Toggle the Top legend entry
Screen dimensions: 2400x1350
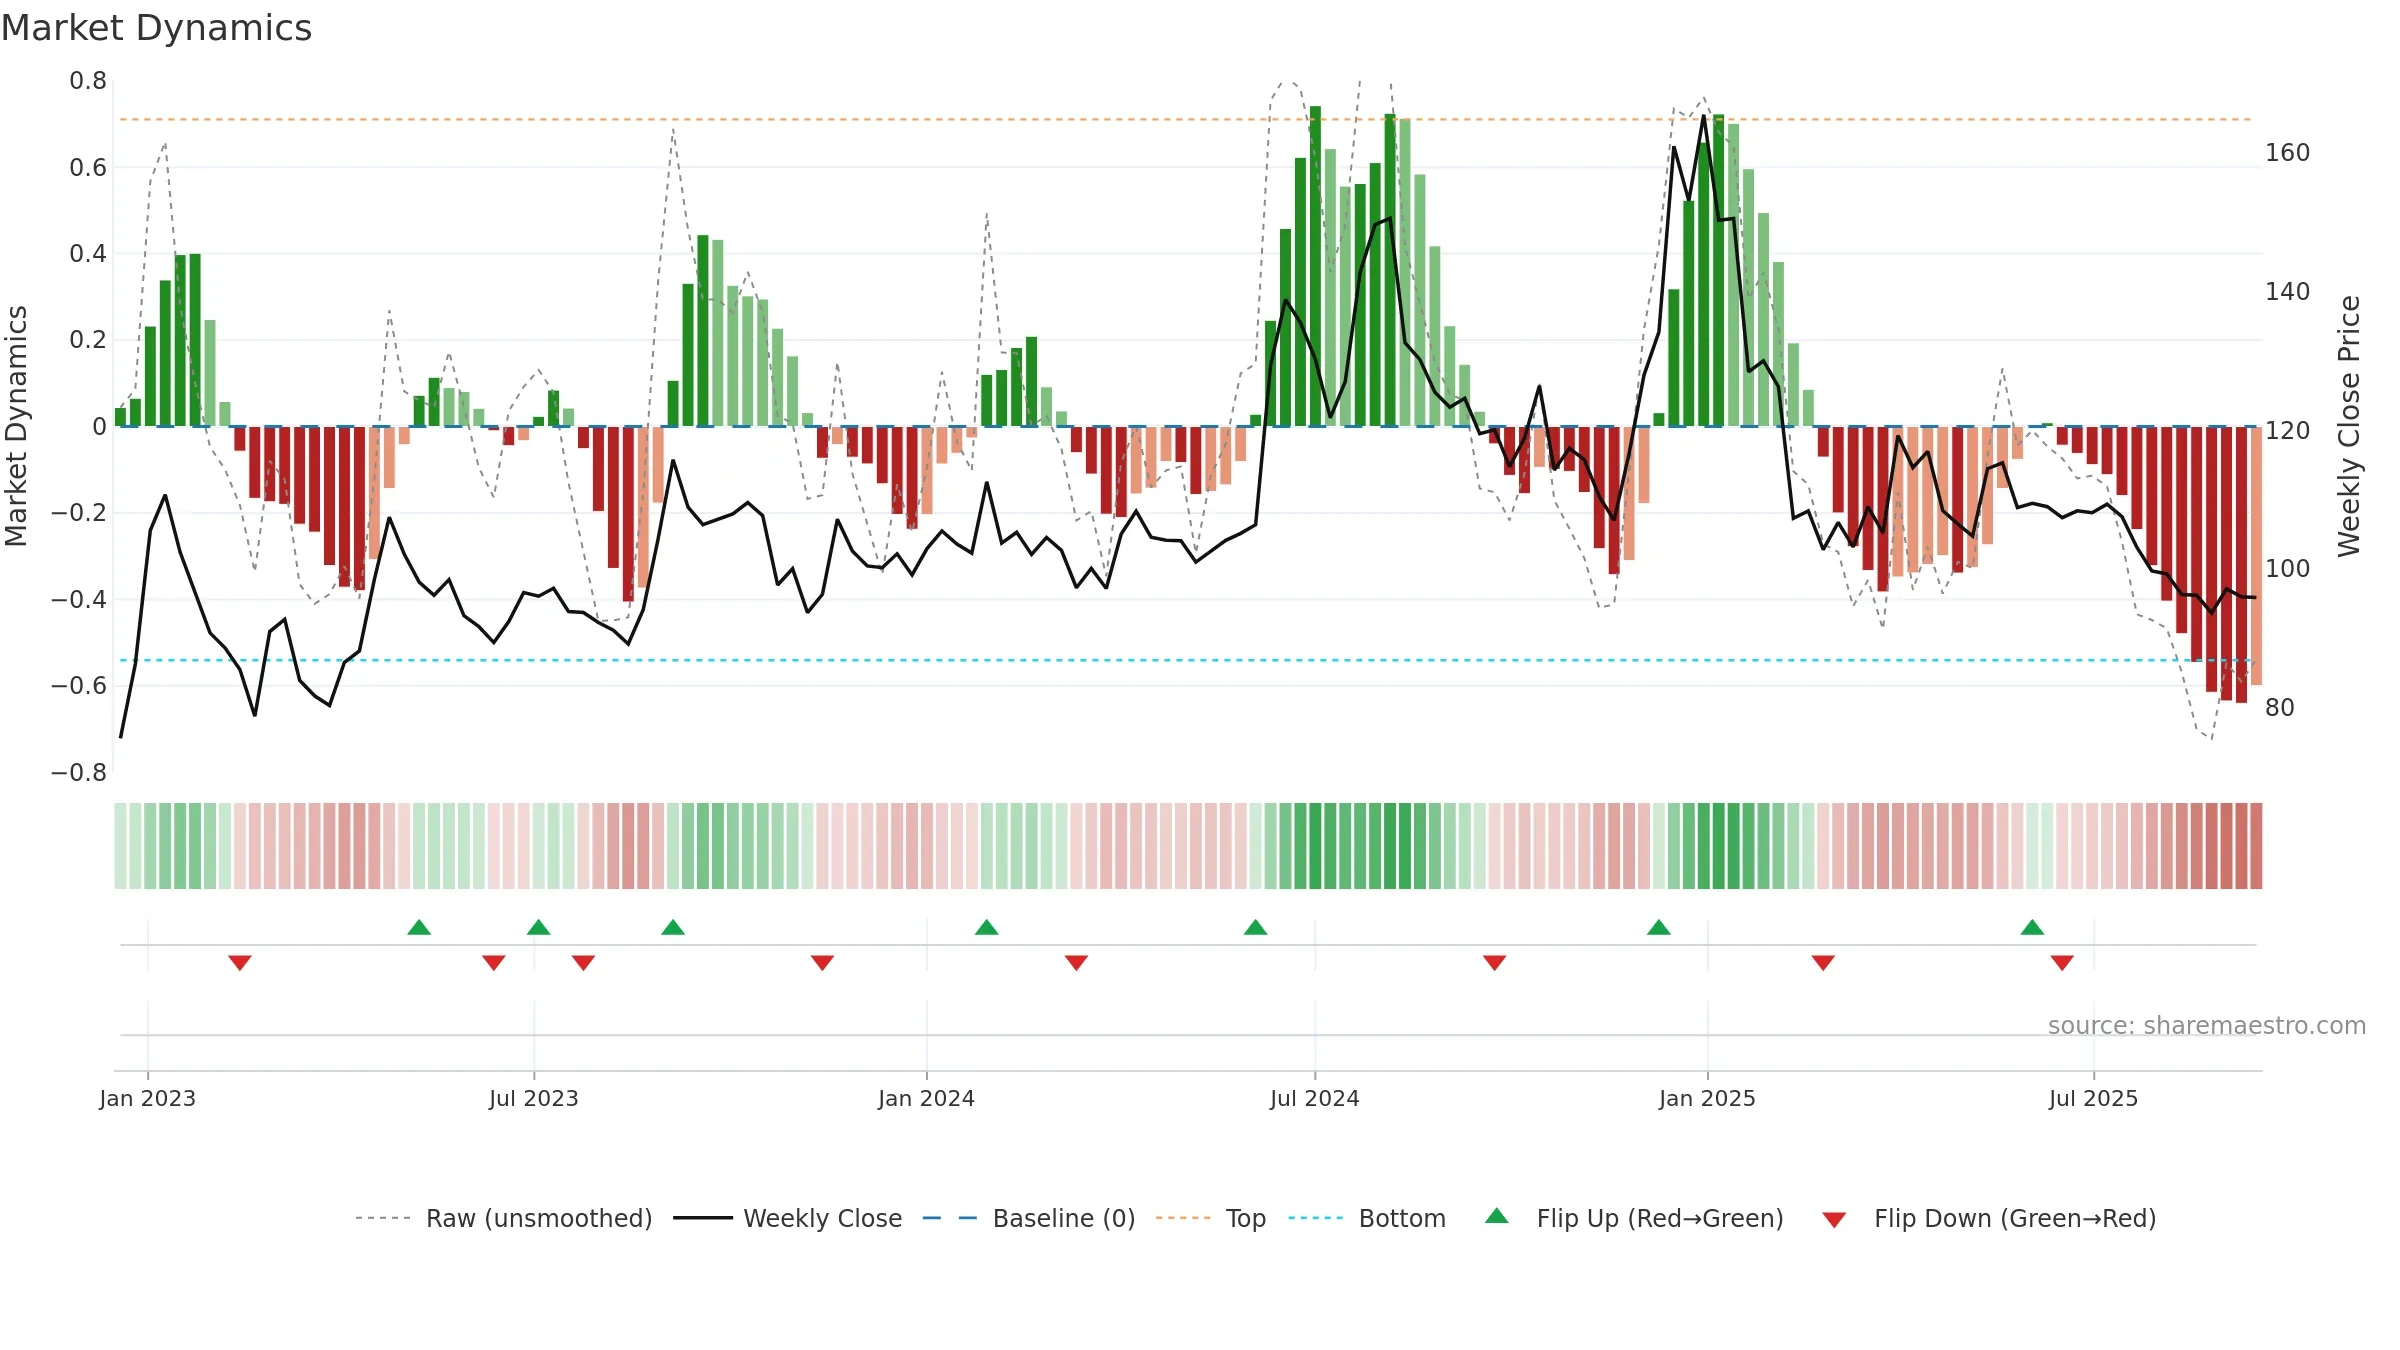1211,1218
